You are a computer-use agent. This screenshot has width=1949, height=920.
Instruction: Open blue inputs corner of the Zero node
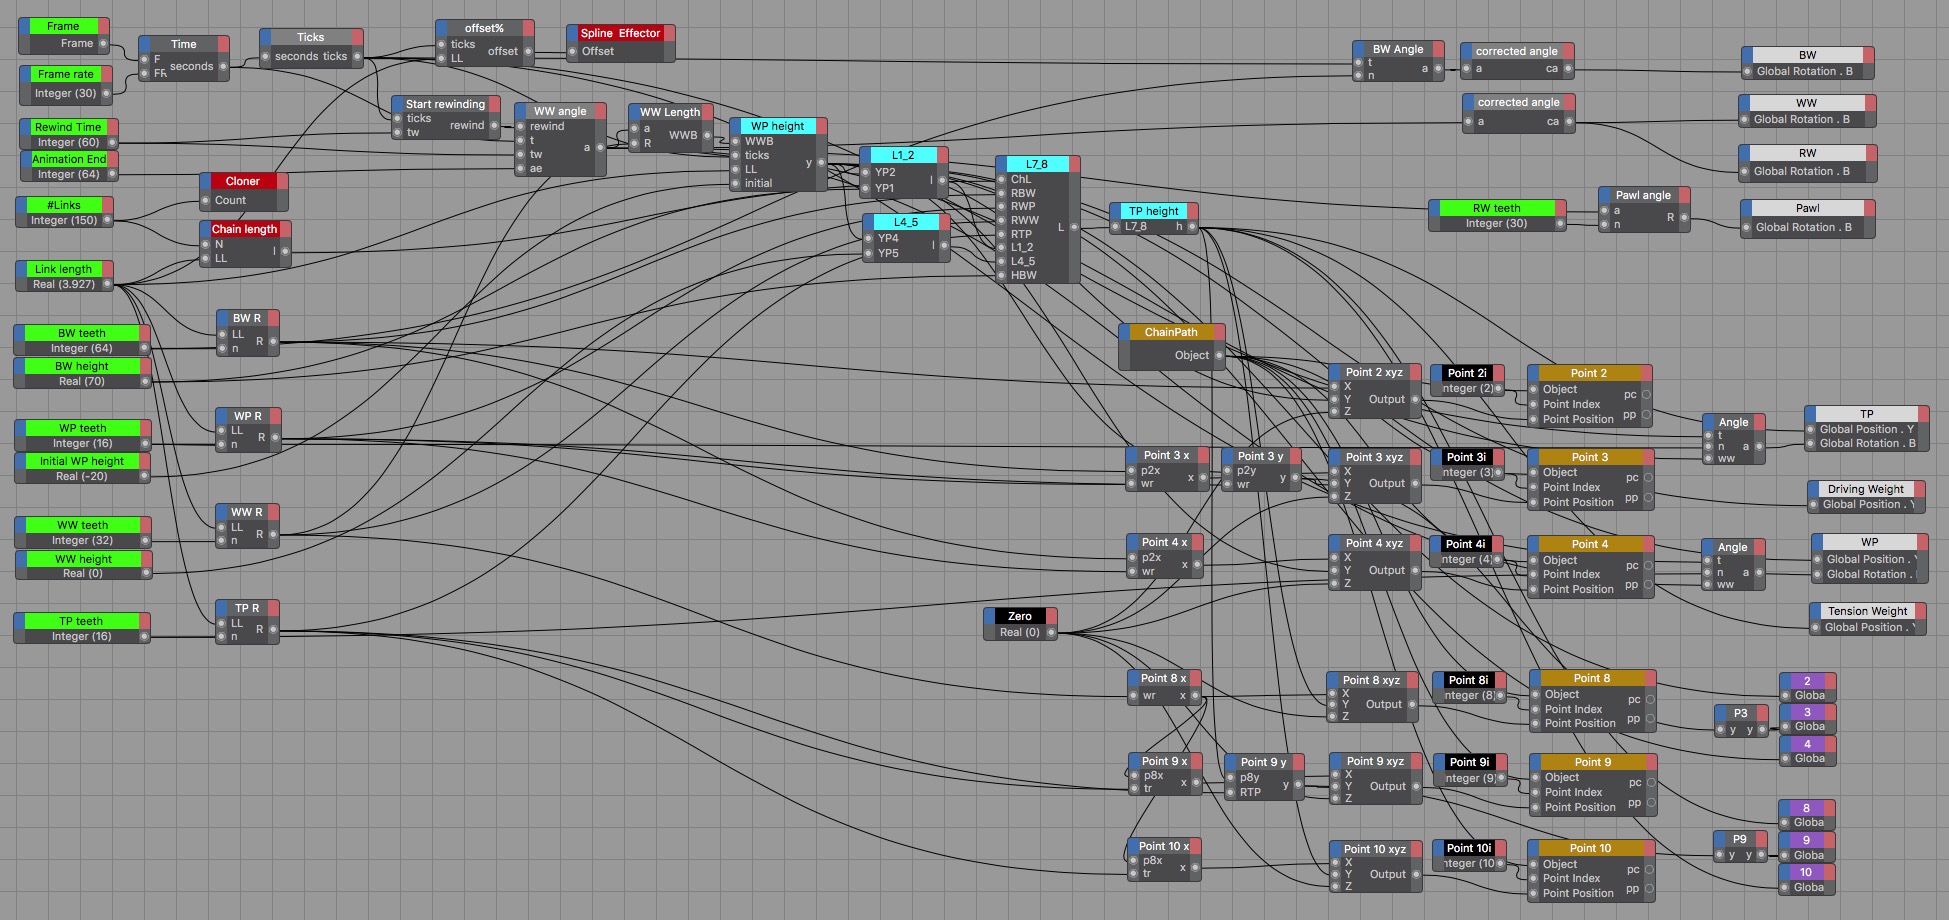tap(990, 616)
